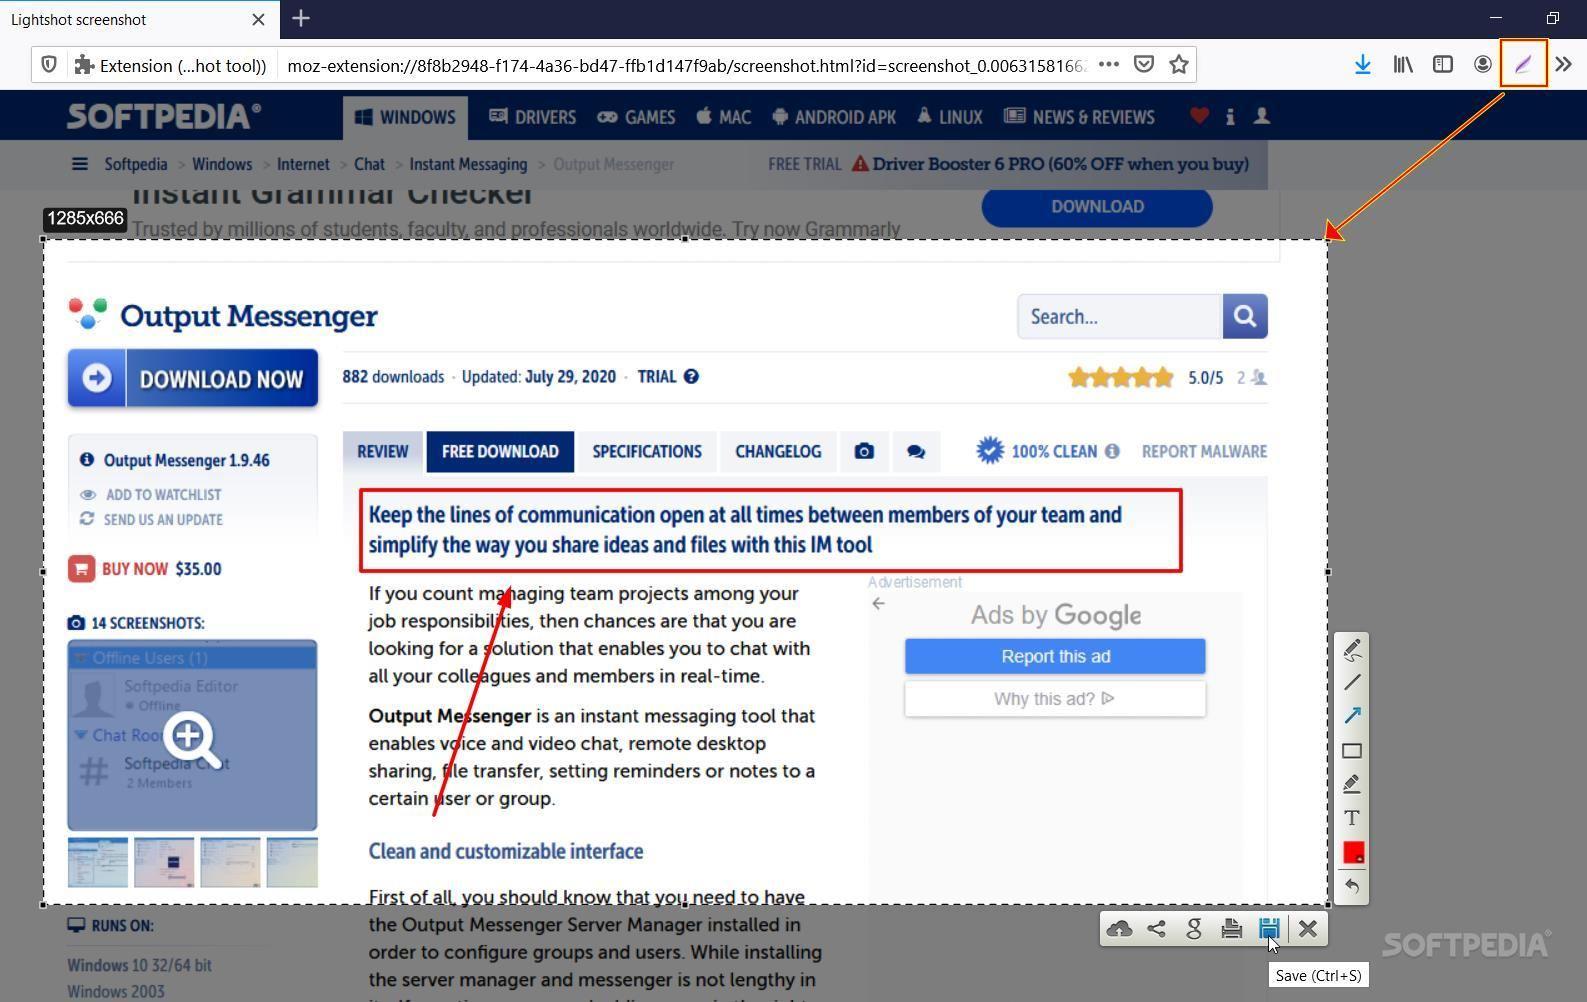
Task: Click the 100% CLEAN info icon
Action: pos(1112,452)
